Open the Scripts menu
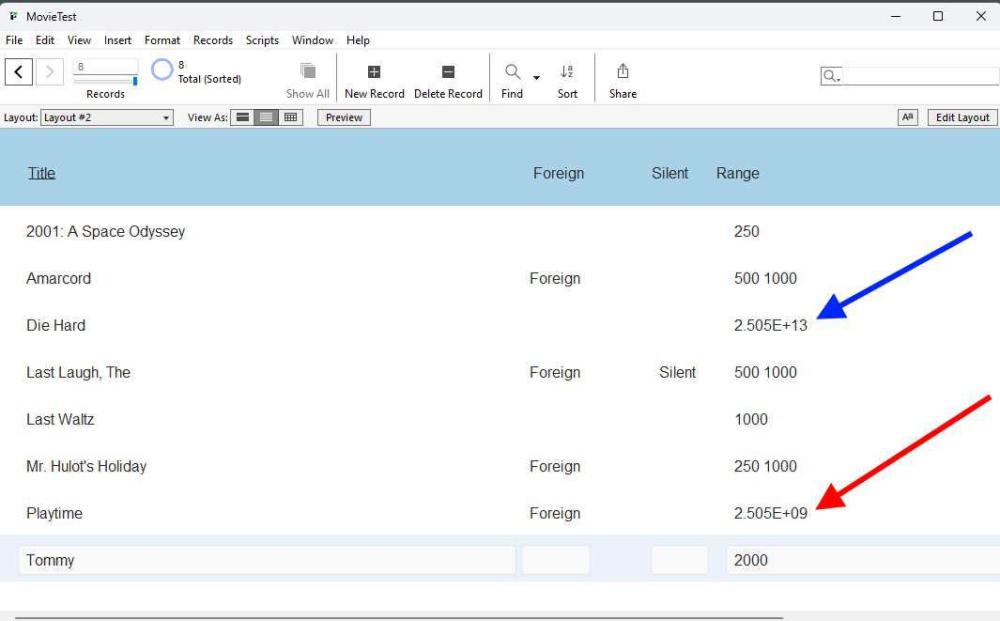Screen dimensions: 1000x621 pyautogui.click(x=262, y=40)
